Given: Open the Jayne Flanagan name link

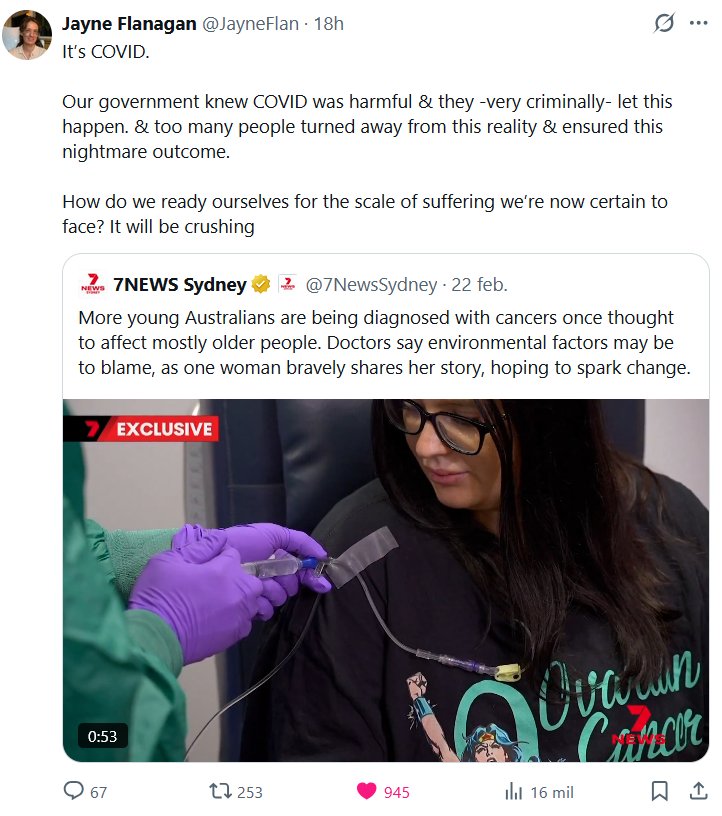Looking at the screenshot, I should (129, 23).
